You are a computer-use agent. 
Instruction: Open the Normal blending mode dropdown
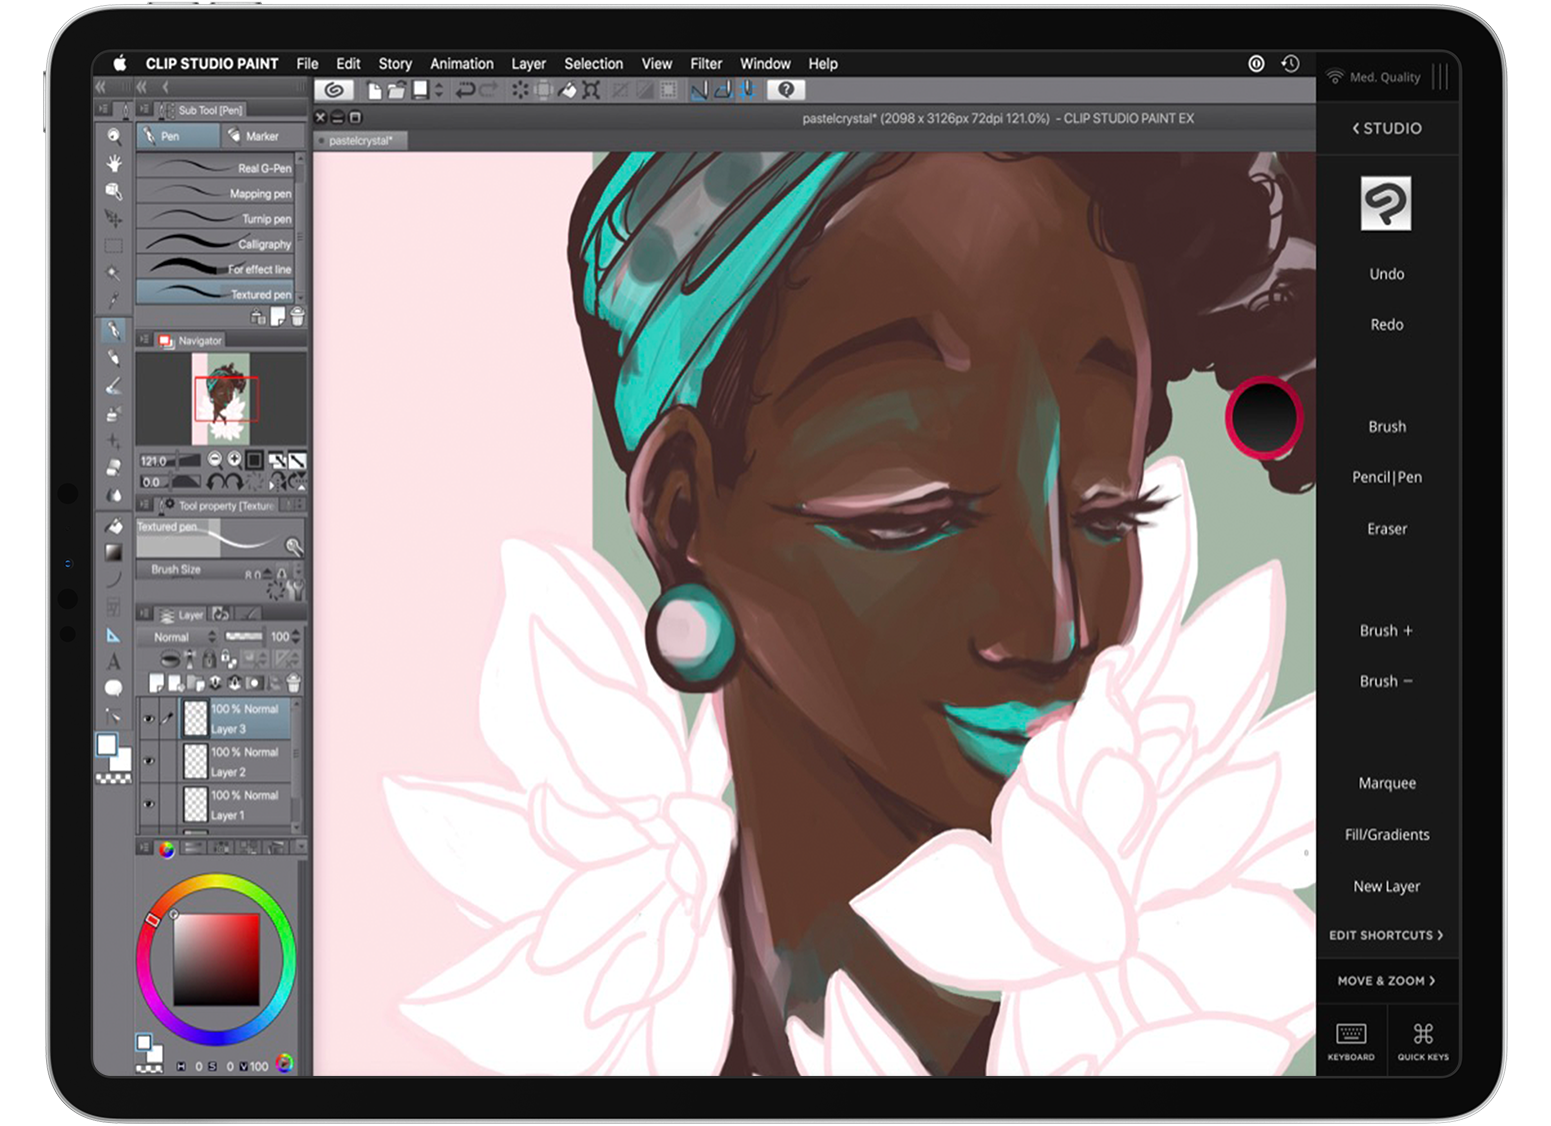click(x=177, y=637)
